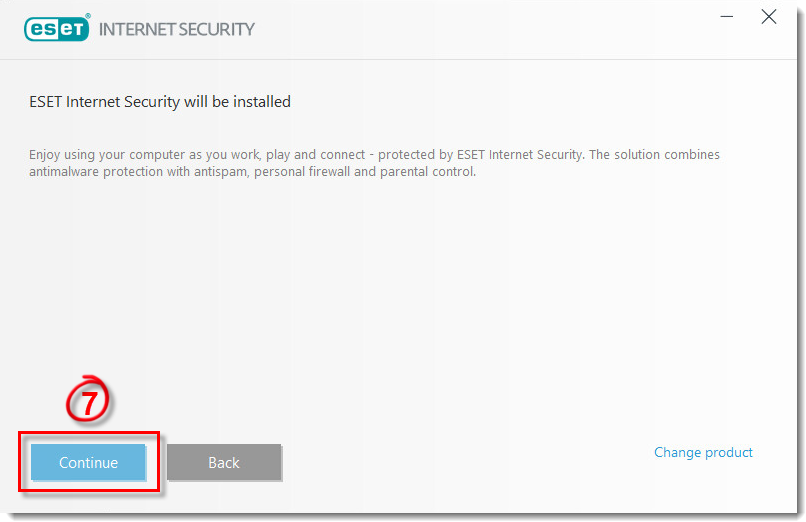Click the words "antimalware protection"
The width and height of the screenshot is (806, 522).
point(90,171)
